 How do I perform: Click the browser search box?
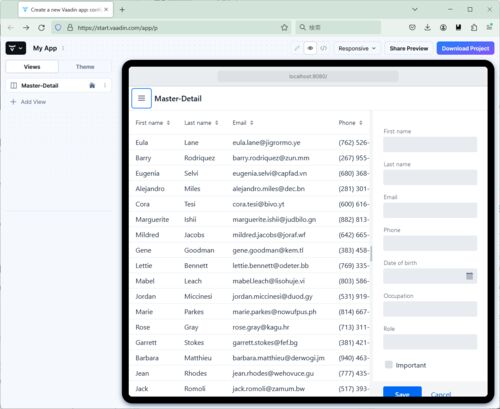pyautogui.click(x=338, y=28)
